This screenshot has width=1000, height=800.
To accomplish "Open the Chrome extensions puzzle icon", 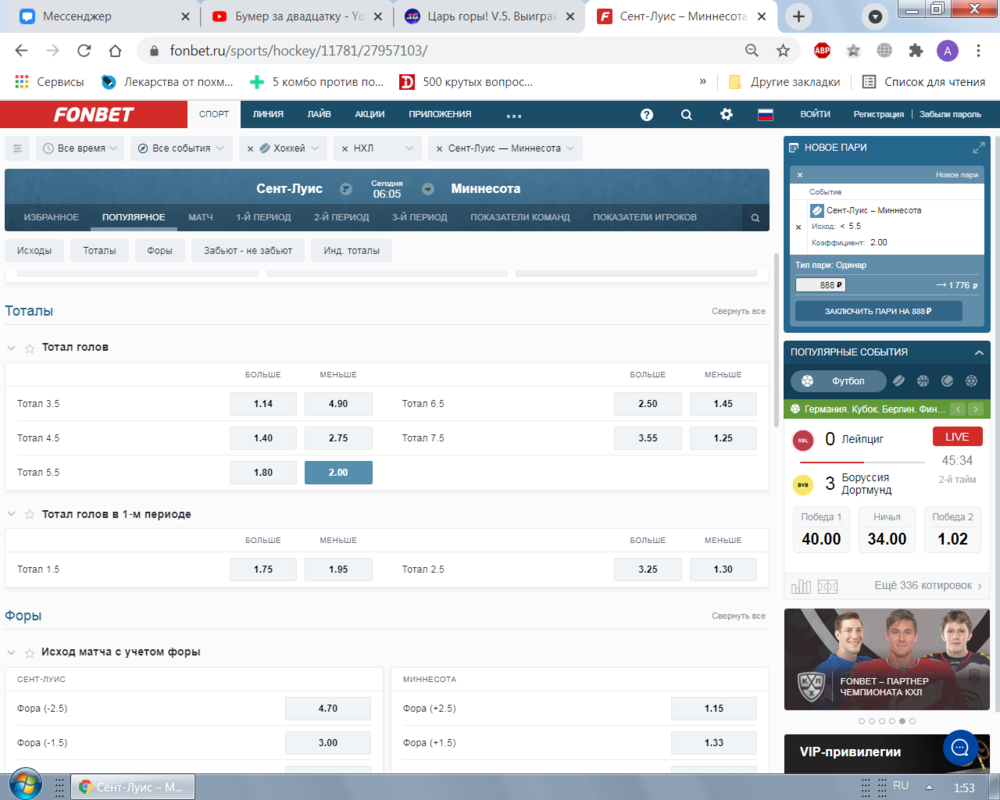I will (916, 50).
